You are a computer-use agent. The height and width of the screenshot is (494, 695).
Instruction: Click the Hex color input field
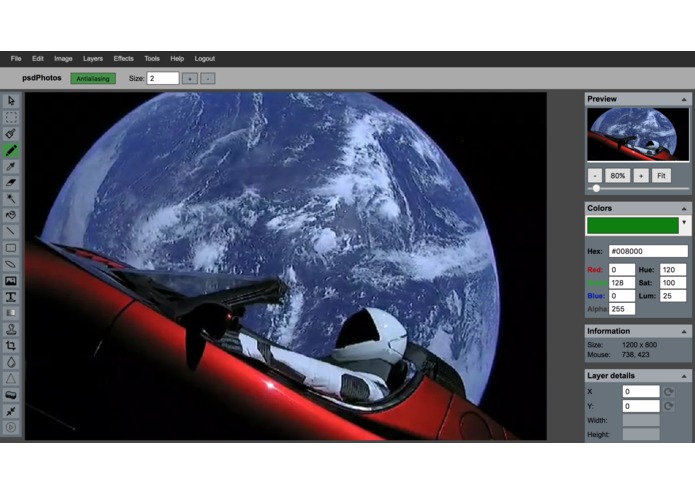point(648,251)
